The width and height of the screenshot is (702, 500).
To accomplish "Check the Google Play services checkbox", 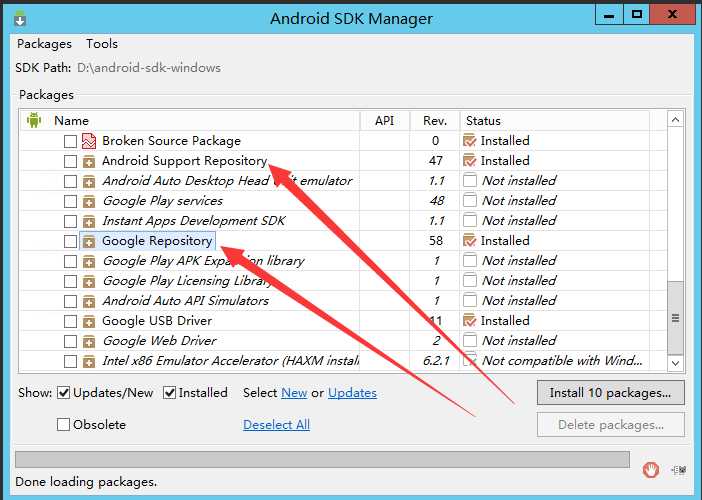I will coord(70,201).
